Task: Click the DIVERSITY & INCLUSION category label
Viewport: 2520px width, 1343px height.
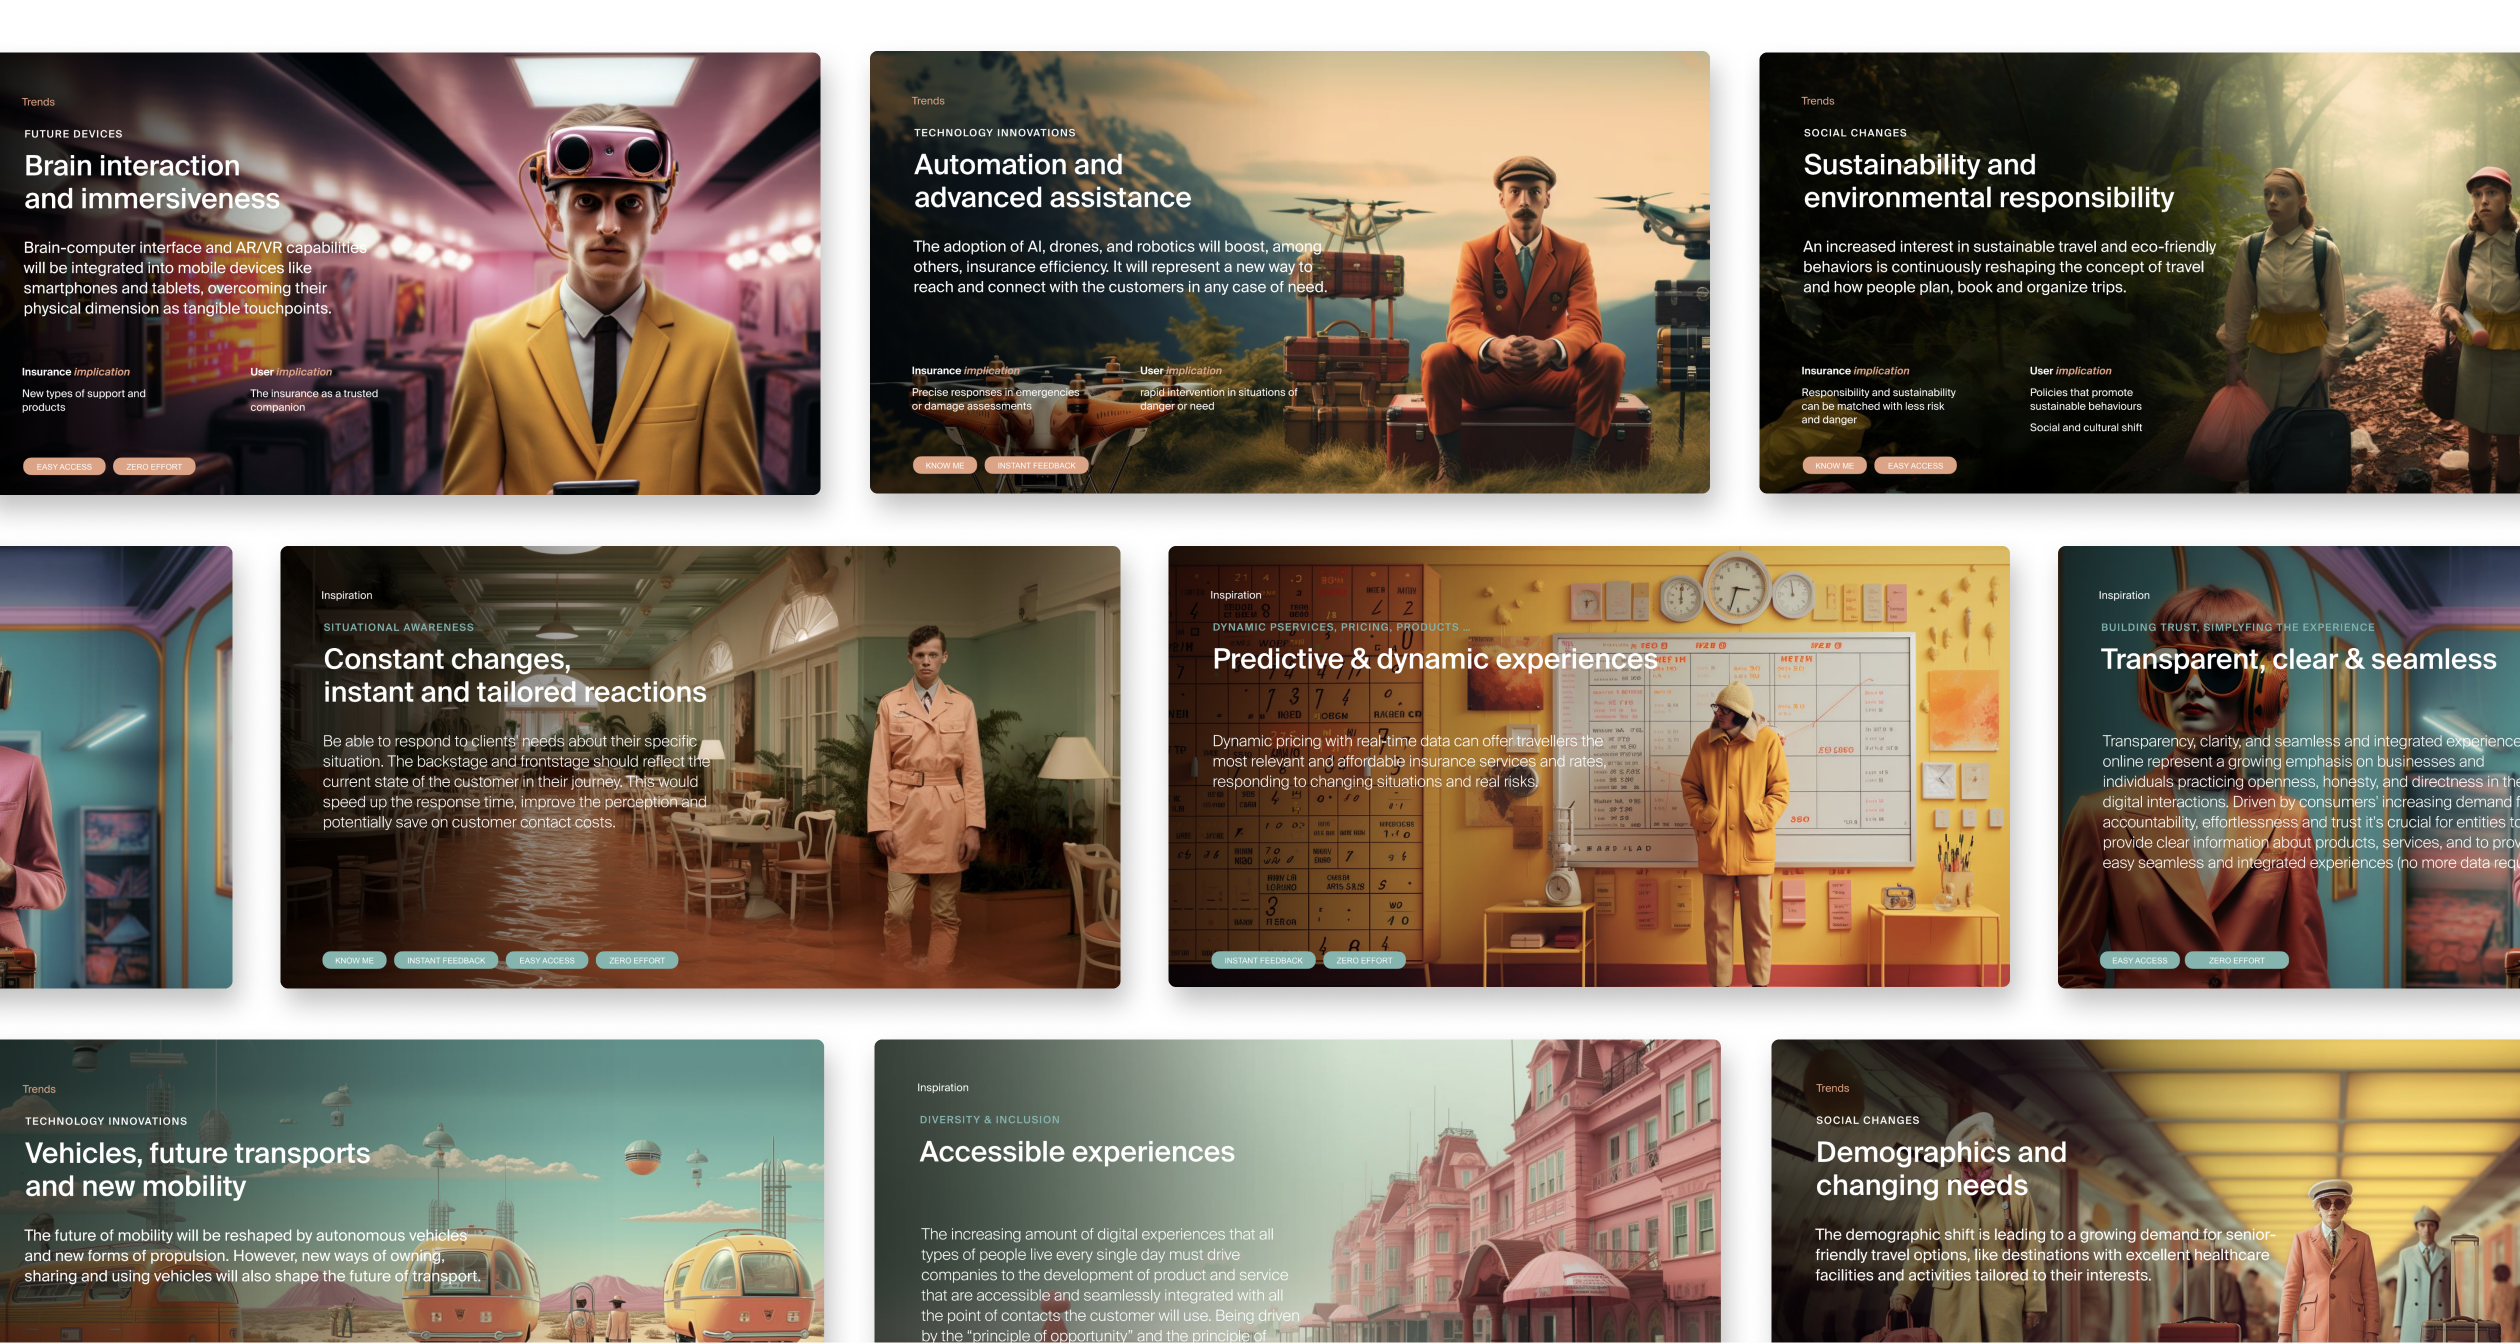Action: point(989,1119)
